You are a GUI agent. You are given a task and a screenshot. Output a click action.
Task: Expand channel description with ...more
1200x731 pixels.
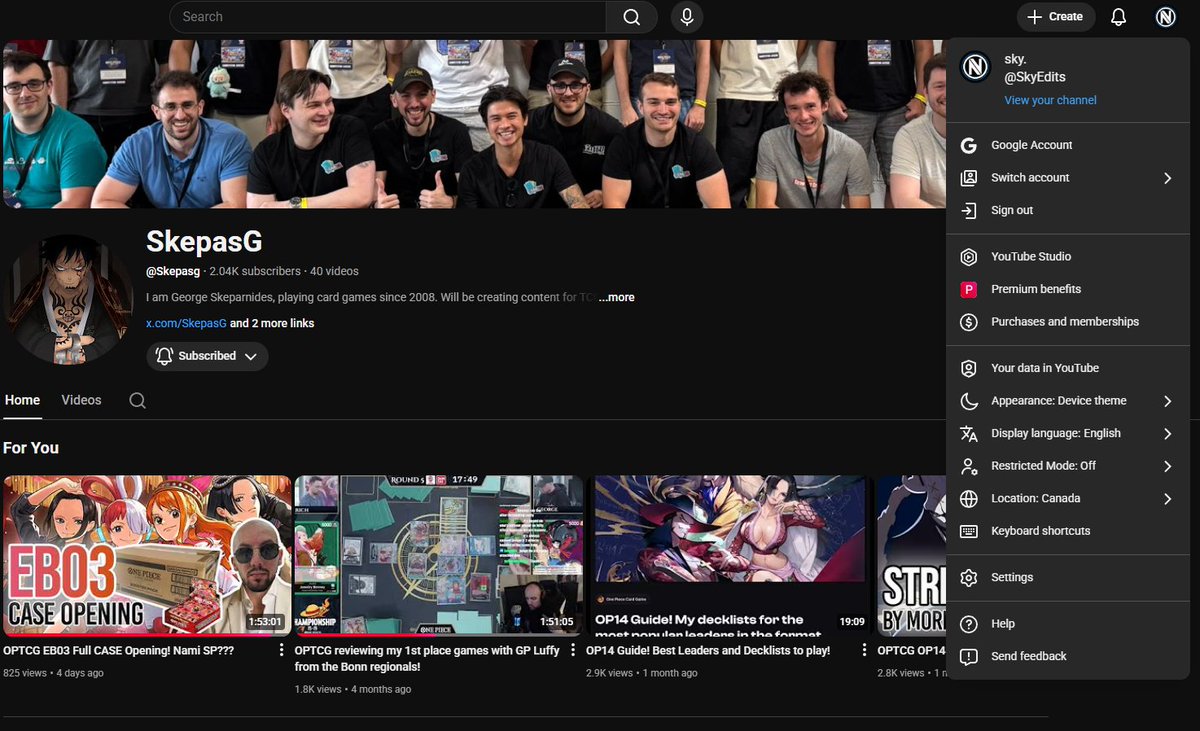coord(617,297)
